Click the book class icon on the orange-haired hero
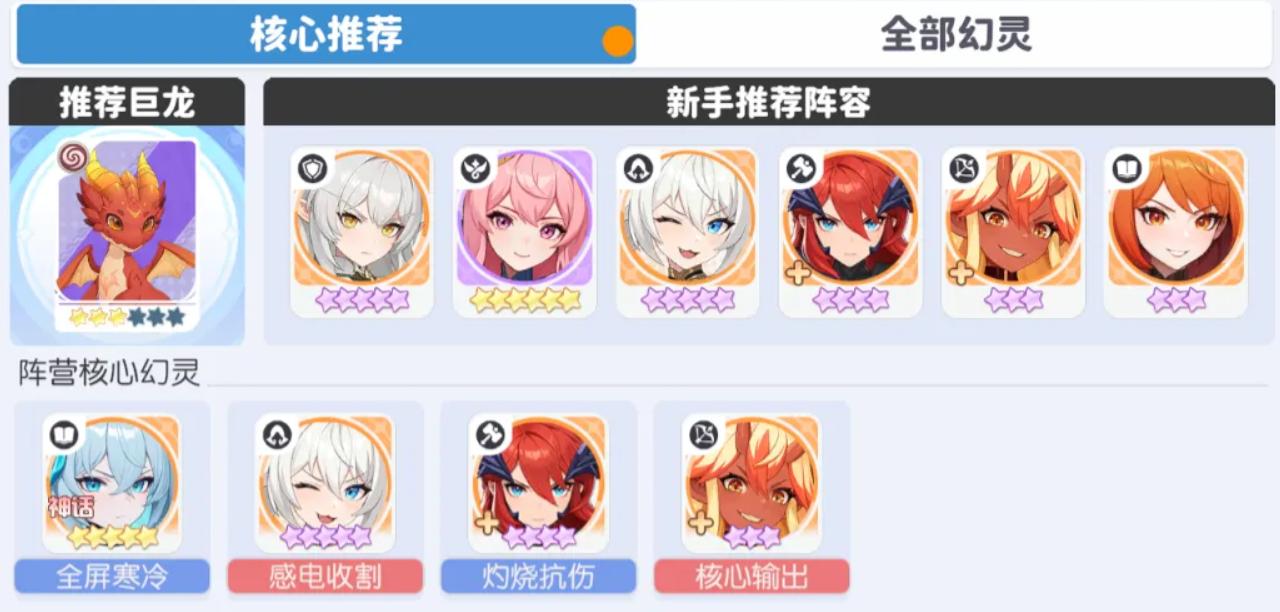The width and height of the screenshot is (1280, 612). pos(1126,170)
